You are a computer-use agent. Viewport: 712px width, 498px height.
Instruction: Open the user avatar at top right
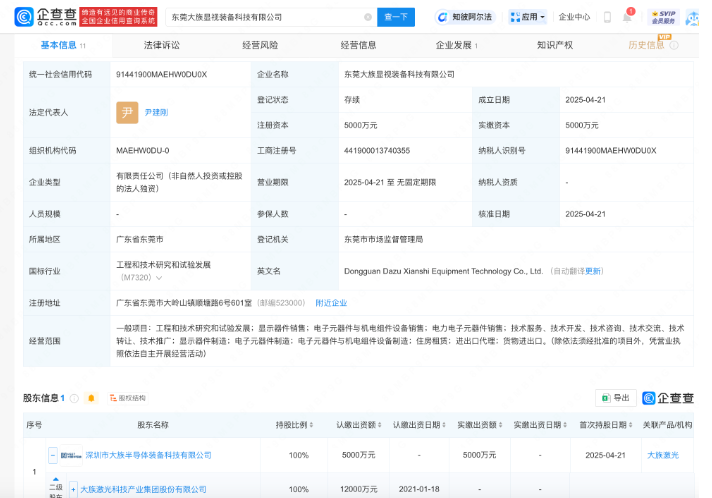click(692, 18)
